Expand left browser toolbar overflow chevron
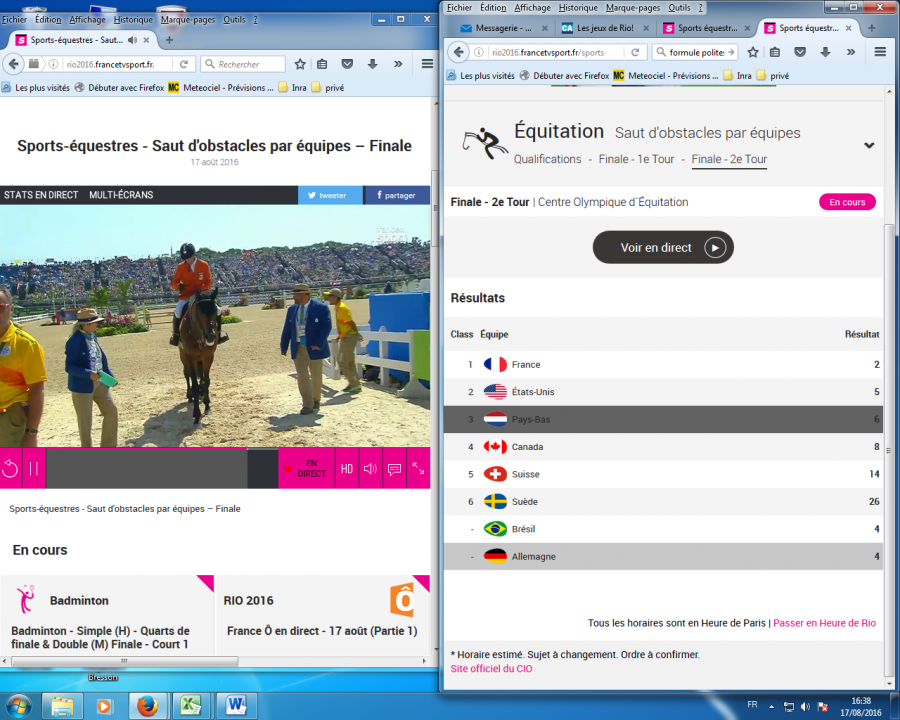Image resolution: width=900 pixels, height=720 pixels. (x=397, y=64)
